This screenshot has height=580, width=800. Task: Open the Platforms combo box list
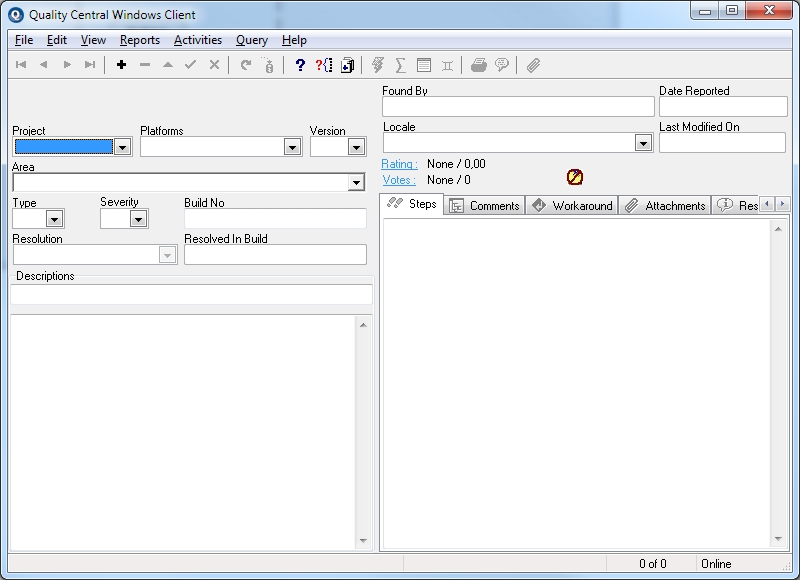click(292, 147)
